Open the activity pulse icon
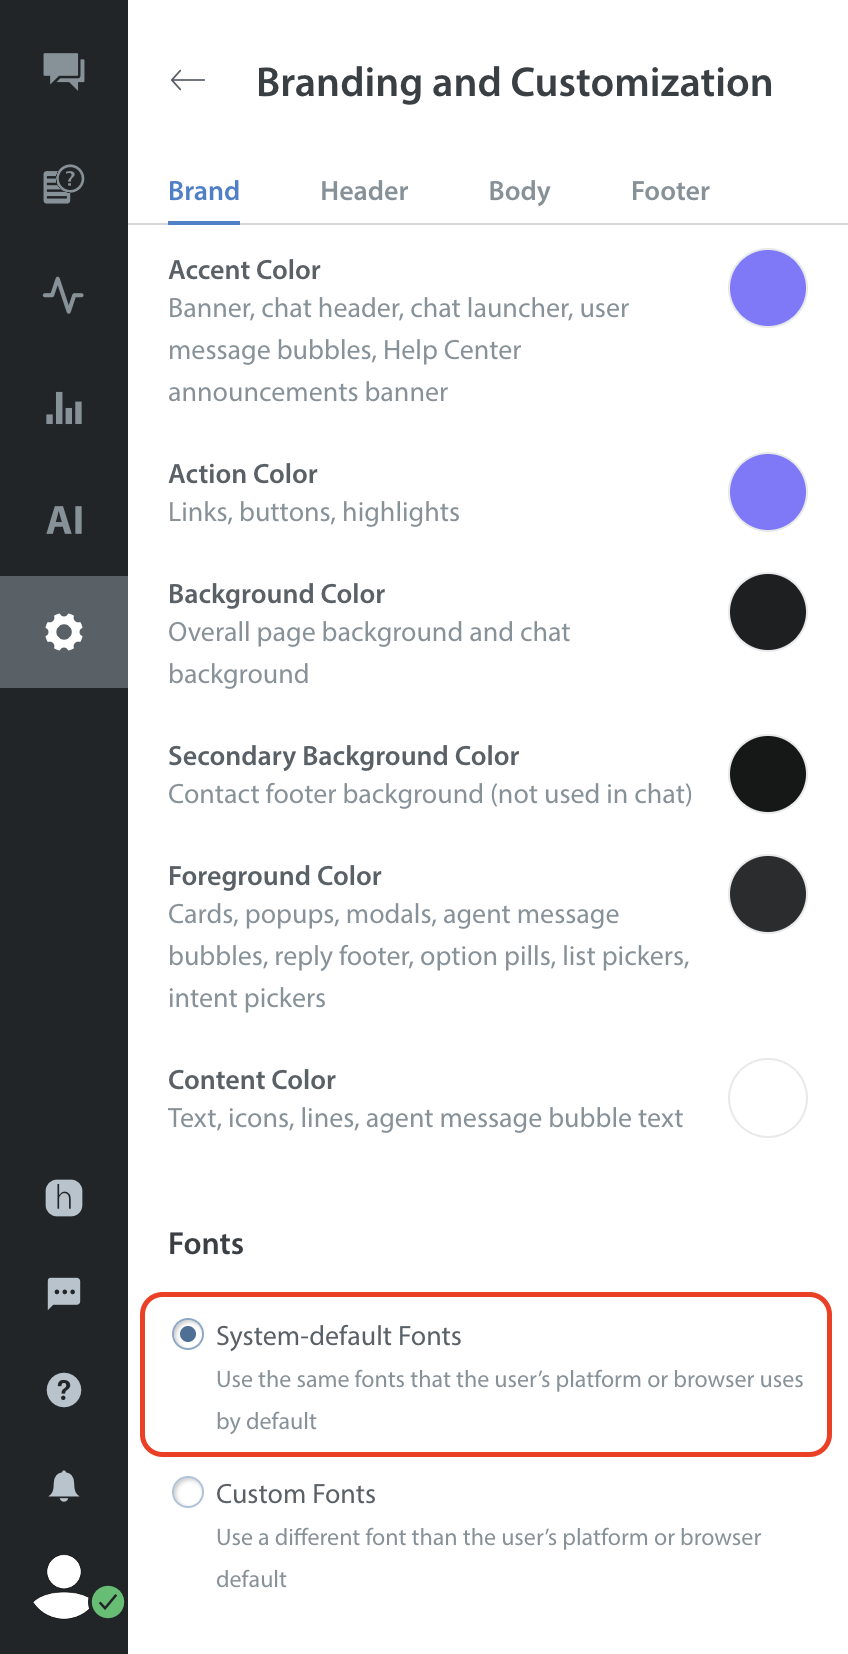The width and height of the screenshot is (848, 1654). click(64, 295)
